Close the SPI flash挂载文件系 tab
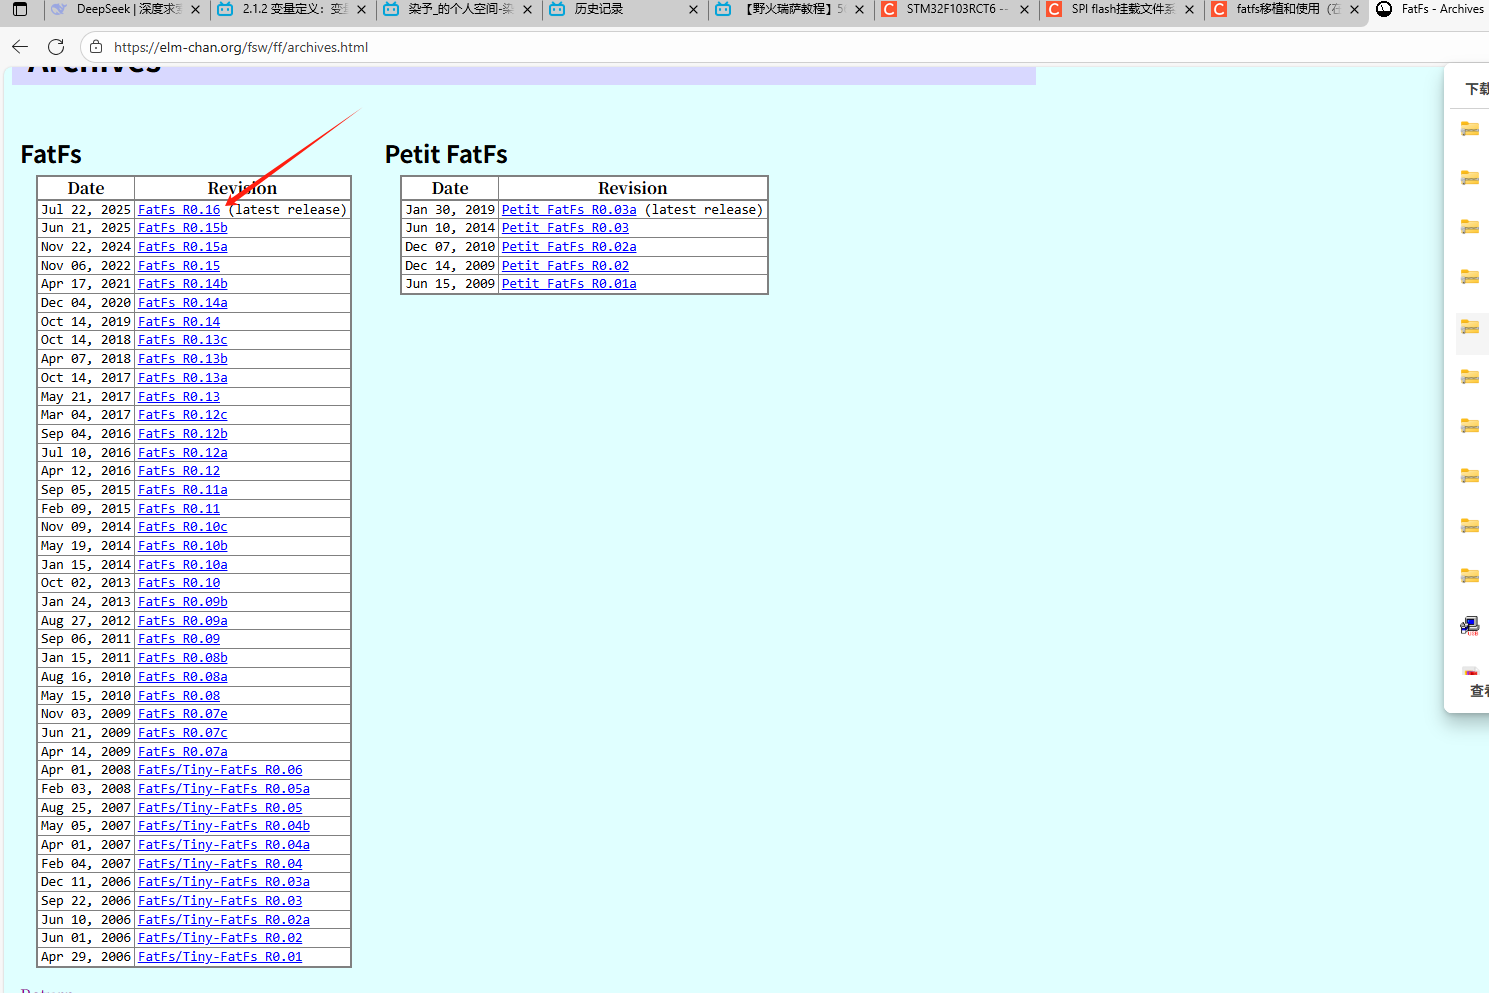The height and width of the screenshot is (993, 1489). tap(1189, 9)
